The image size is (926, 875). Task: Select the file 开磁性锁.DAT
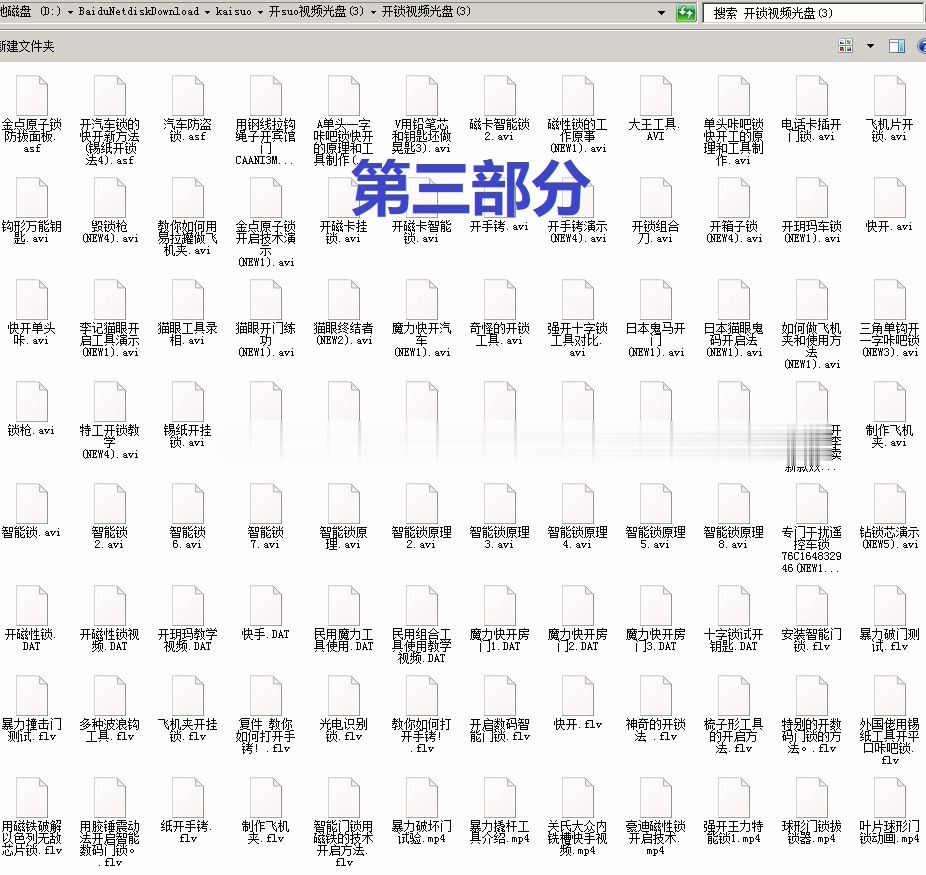coord(32,619)
